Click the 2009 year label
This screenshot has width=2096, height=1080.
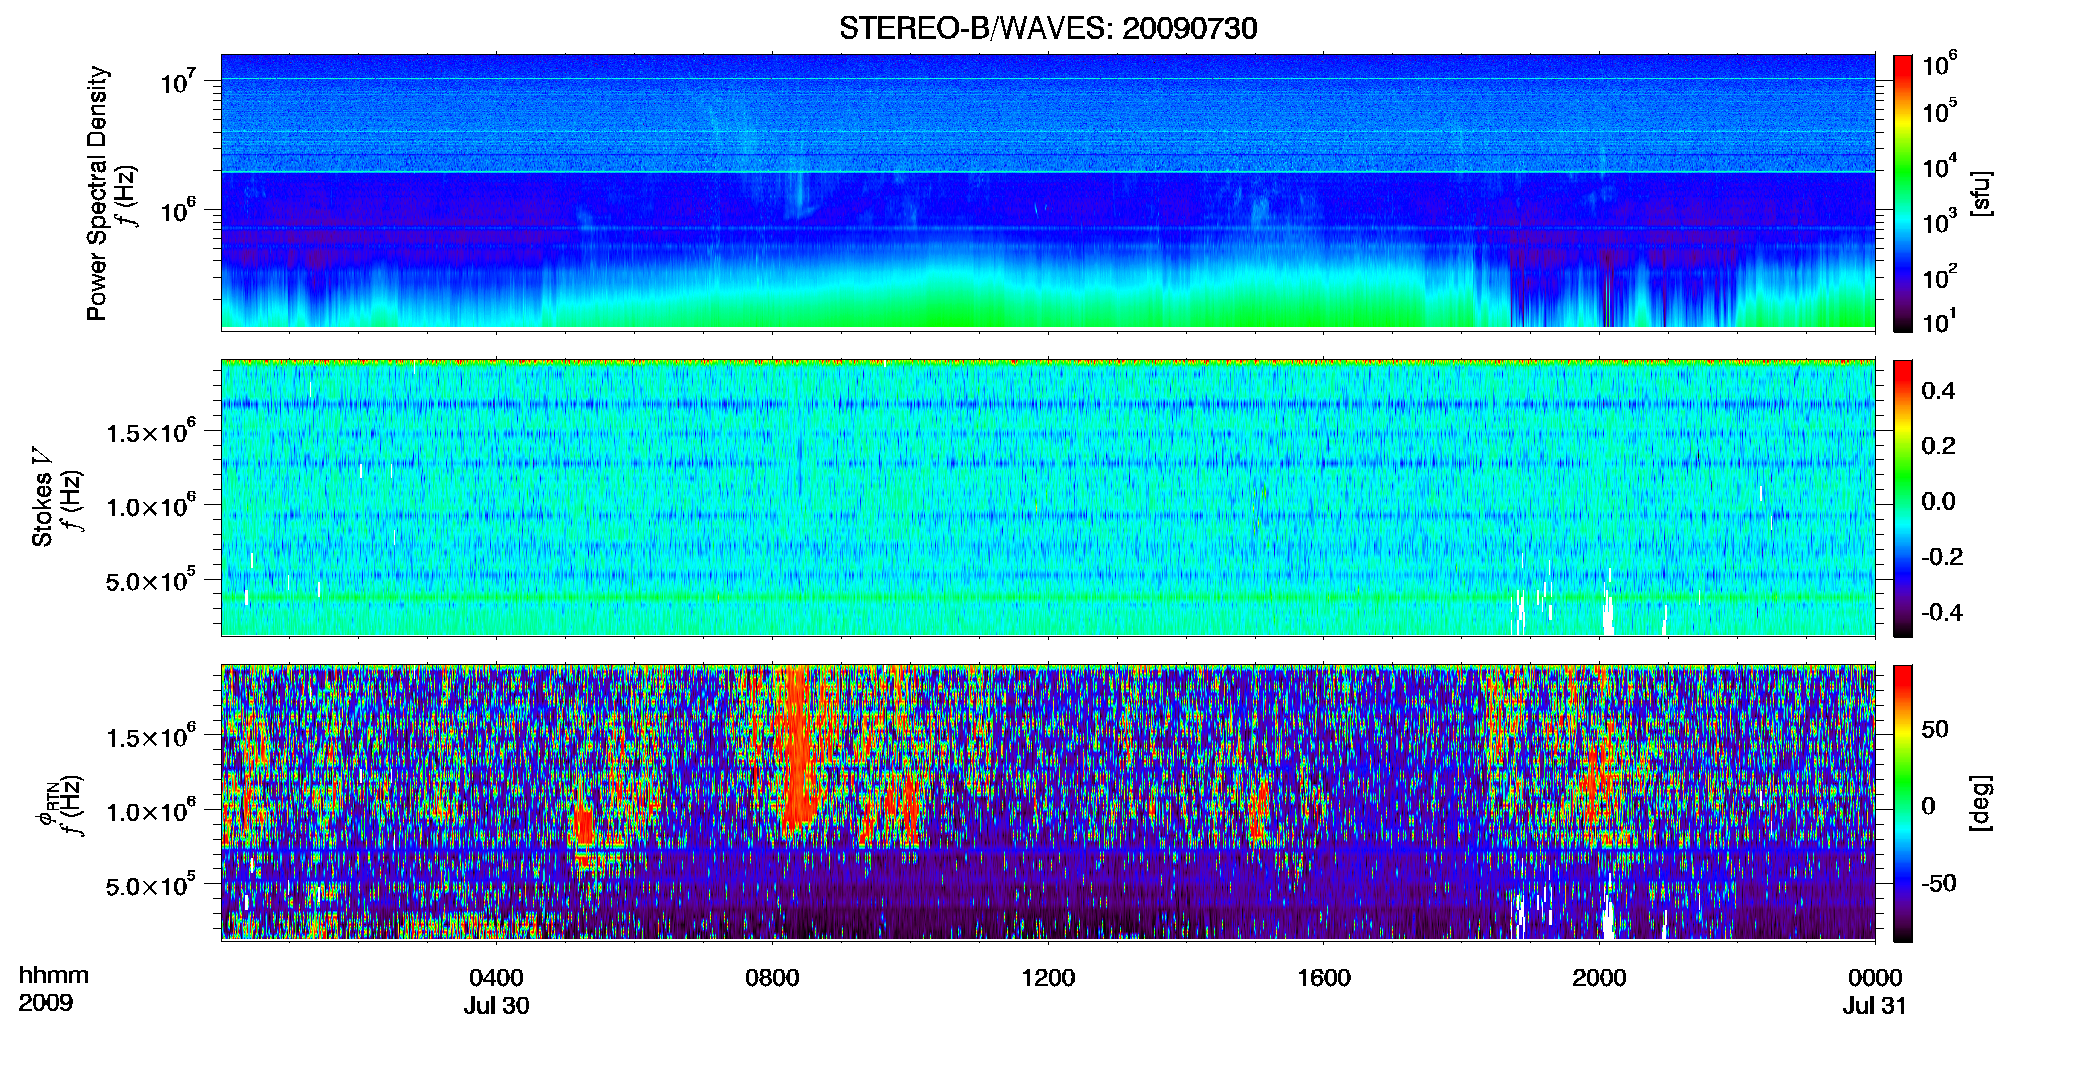point(46,1003)
